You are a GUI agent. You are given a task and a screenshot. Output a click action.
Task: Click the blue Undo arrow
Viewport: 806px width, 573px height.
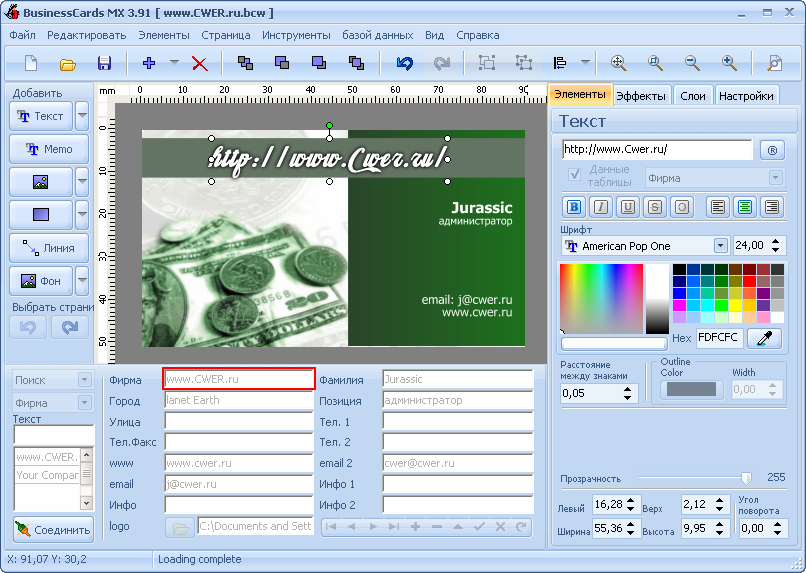(404, 63)
